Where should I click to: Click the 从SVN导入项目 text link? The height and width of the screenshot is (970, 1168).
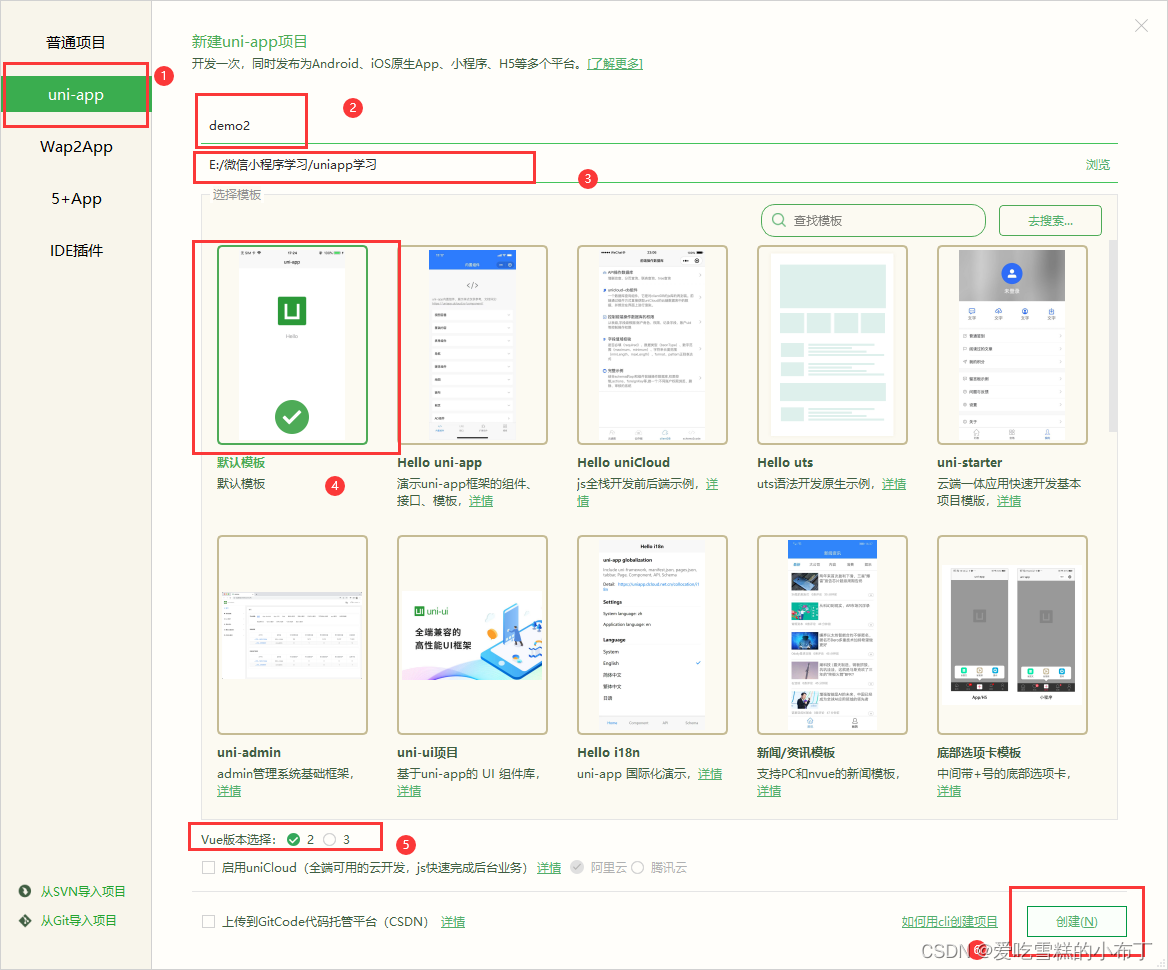[x=83, y=892]
